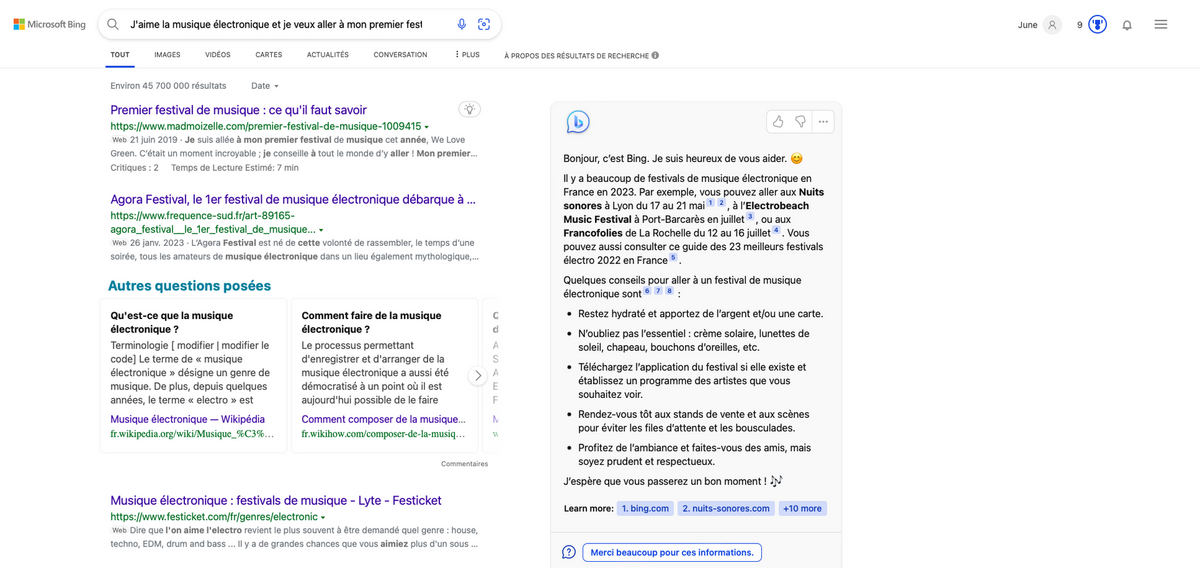This screenshot has width=1200, height=568.
Task: Switch to IMAGES tab
Action: [x=167, y=55]
